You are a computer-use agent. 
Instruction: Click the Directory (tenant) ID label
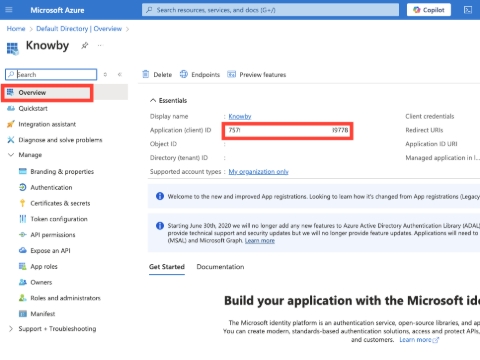click(x=179, y=158)
